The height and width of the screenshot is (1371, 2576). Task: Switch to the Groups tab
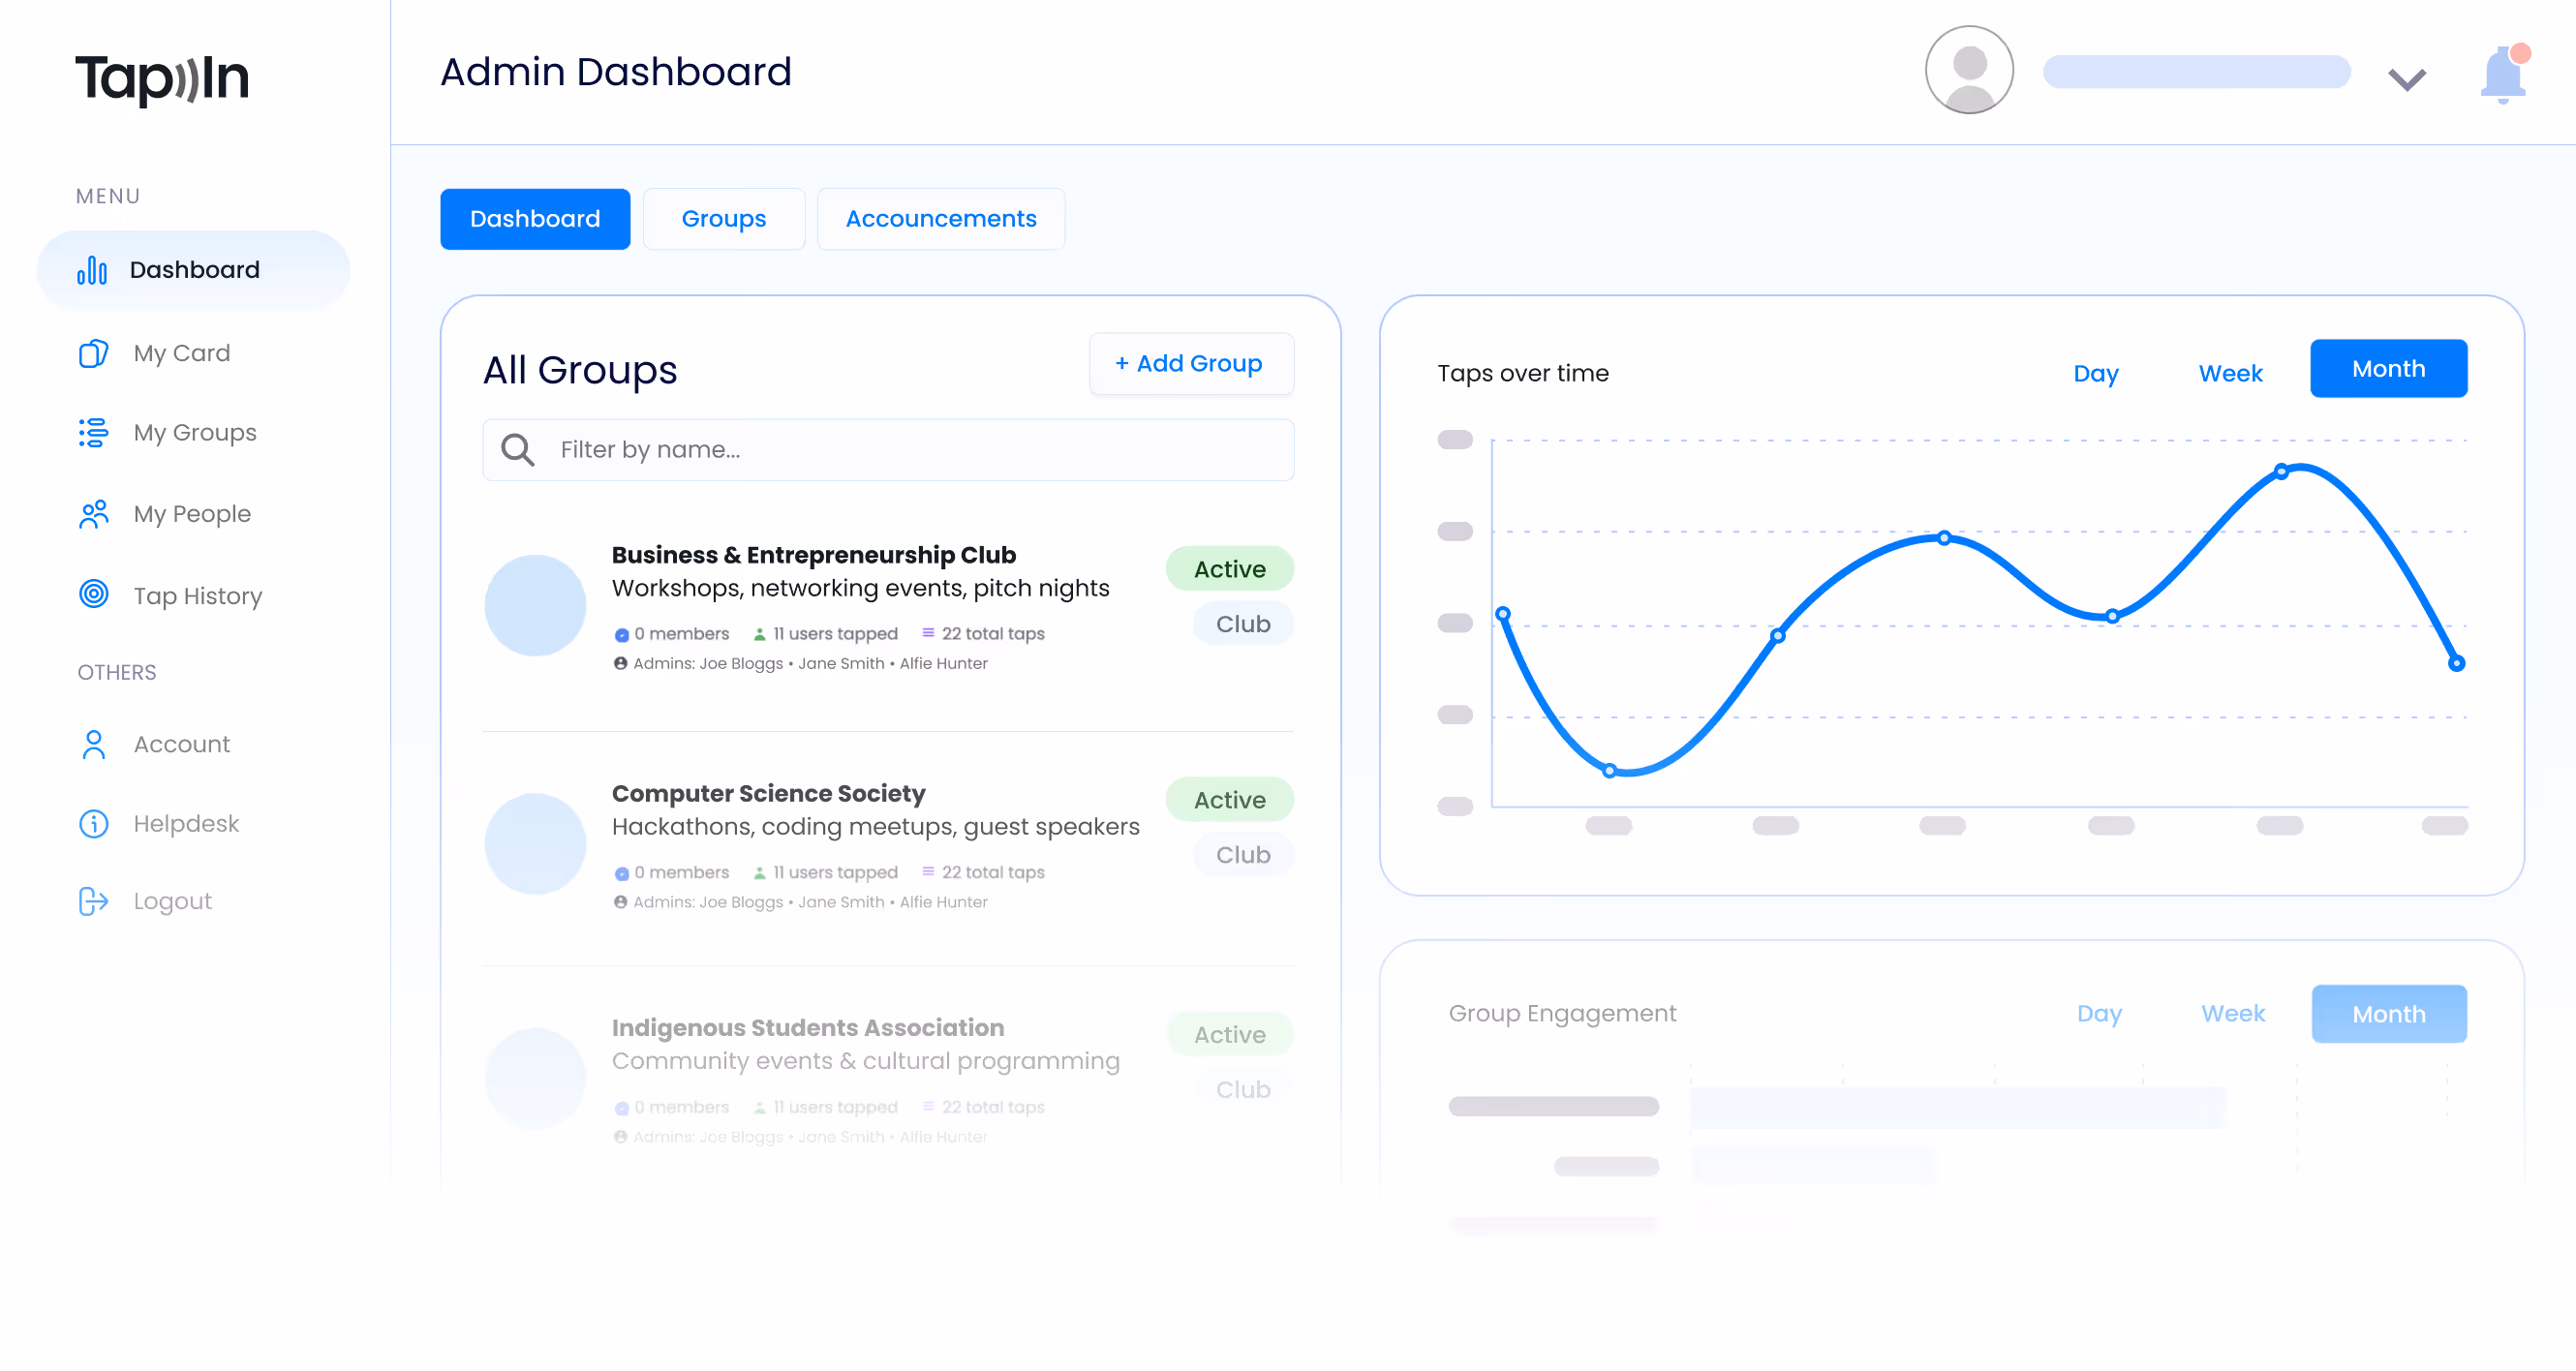click(724, 218)
